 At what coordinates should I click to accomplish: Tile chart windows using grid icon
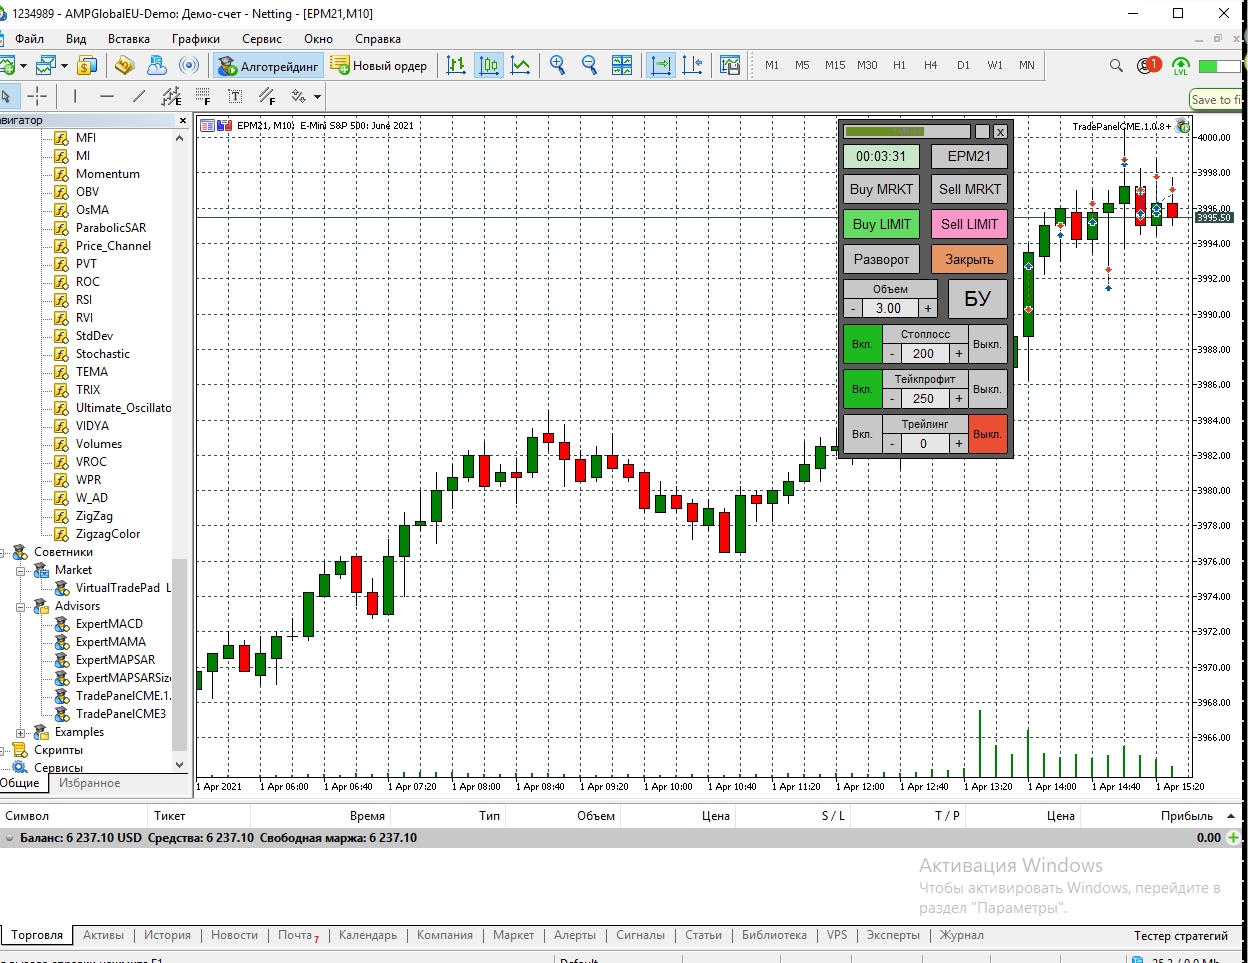(622, 66)
